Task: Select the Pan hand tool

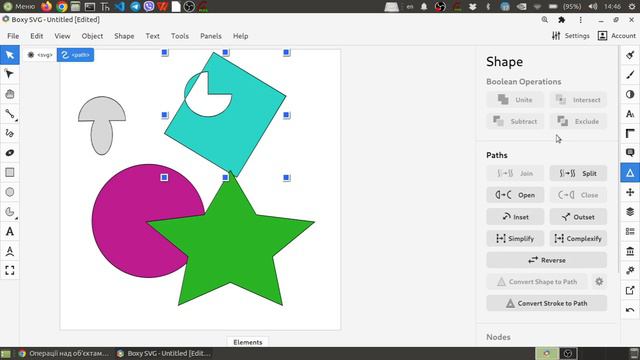Action: [10, 94]
